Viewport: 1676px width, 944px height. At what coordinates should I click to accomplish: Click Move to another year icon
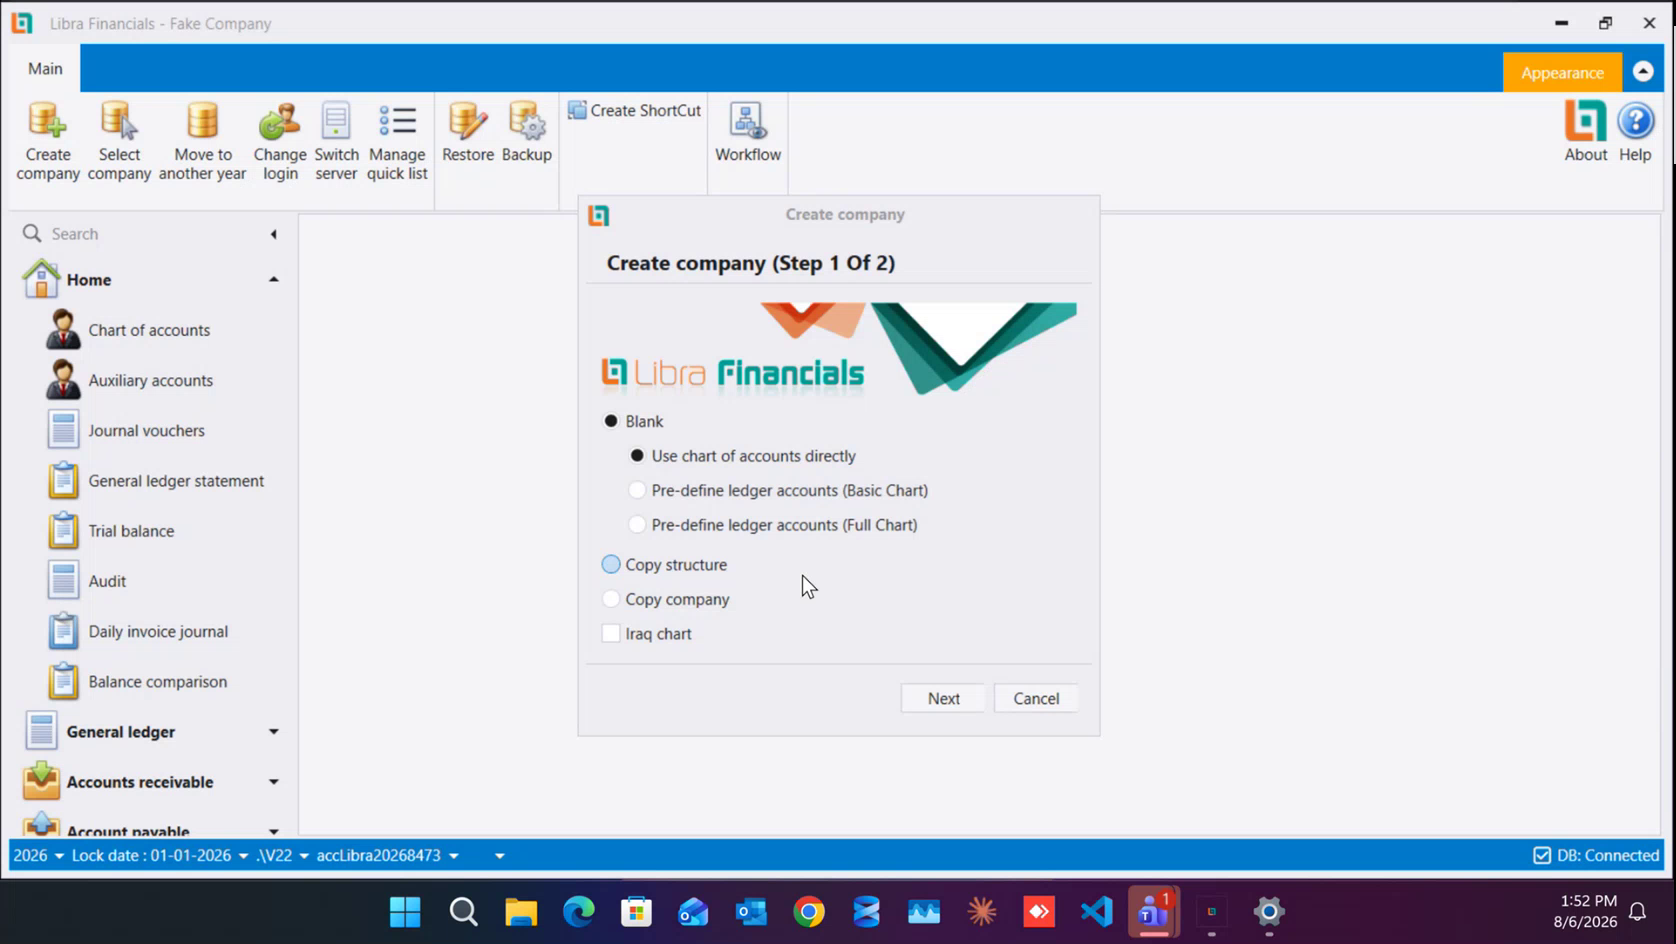point(202,141)
